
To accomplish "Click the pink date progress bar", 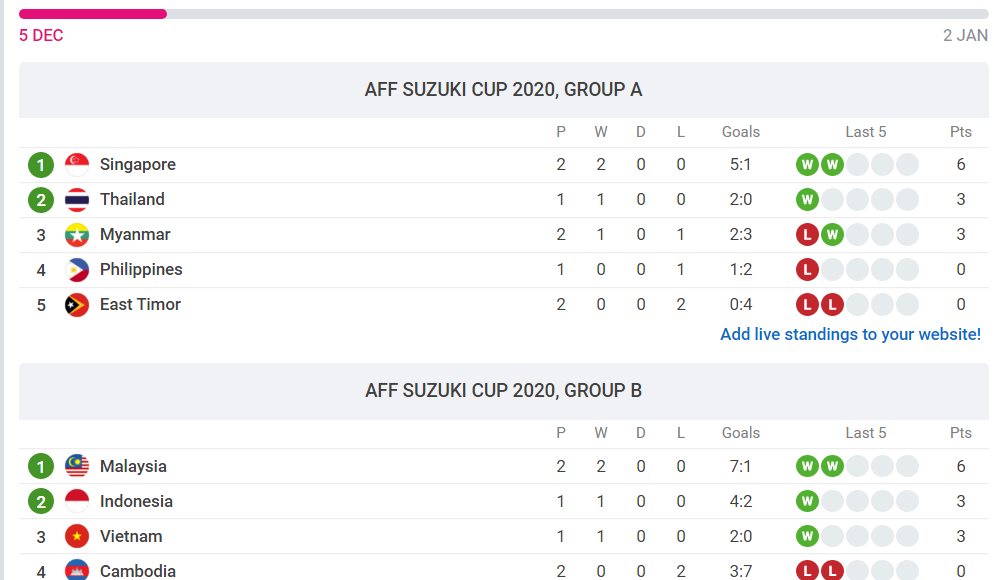I will click(x=93, y=14).
